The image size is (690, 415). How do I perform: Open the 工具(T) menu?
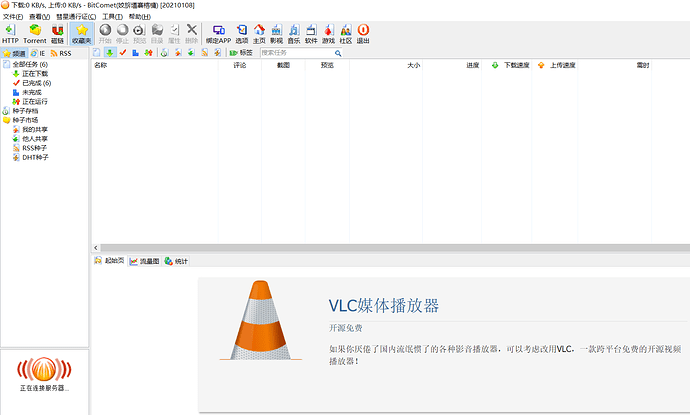112,16
